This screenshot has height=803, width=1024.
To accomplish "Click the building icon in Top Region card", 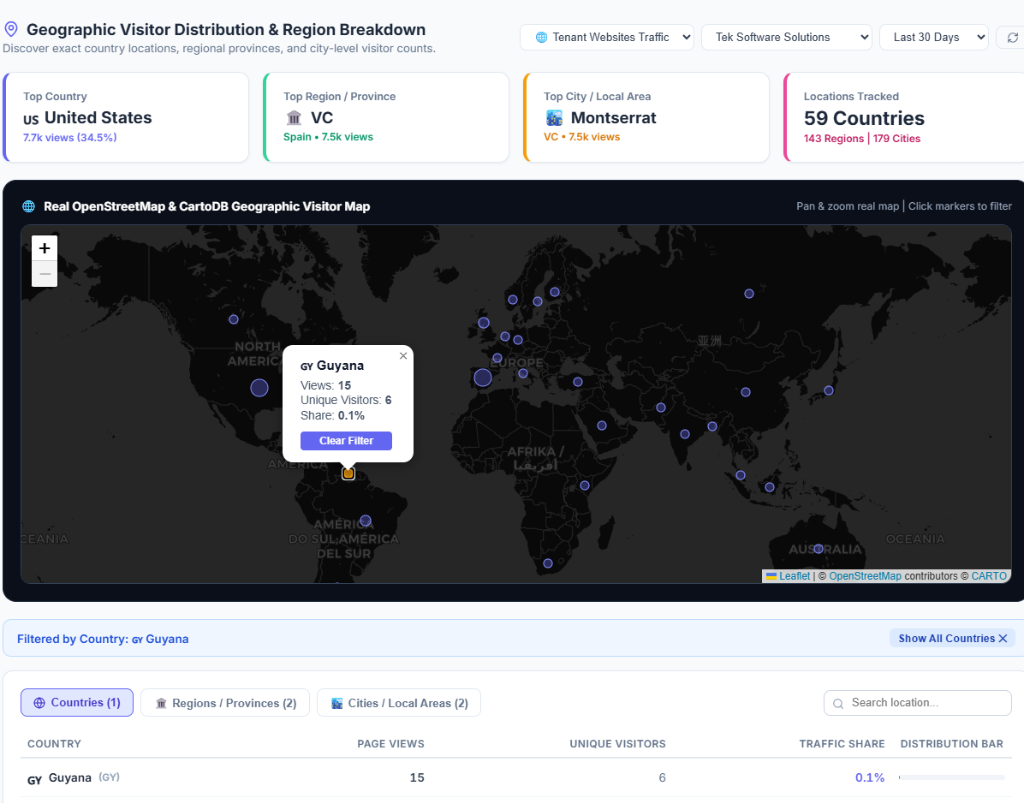I will pyautogui.click(x=294, y=118).
